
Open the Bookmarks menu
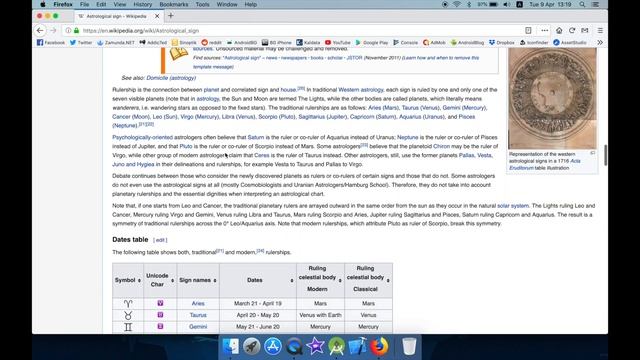(174, 4)
